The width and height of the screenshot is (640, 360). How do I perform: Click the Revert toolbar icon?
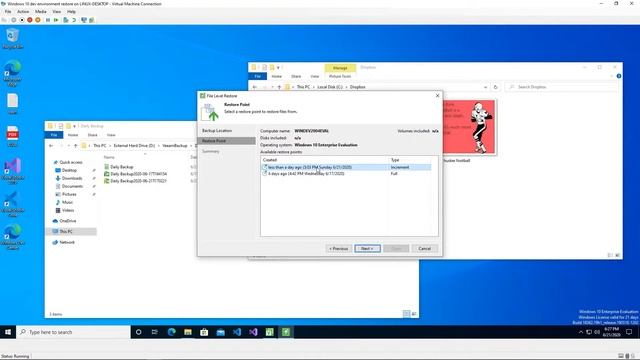(74, 20)
